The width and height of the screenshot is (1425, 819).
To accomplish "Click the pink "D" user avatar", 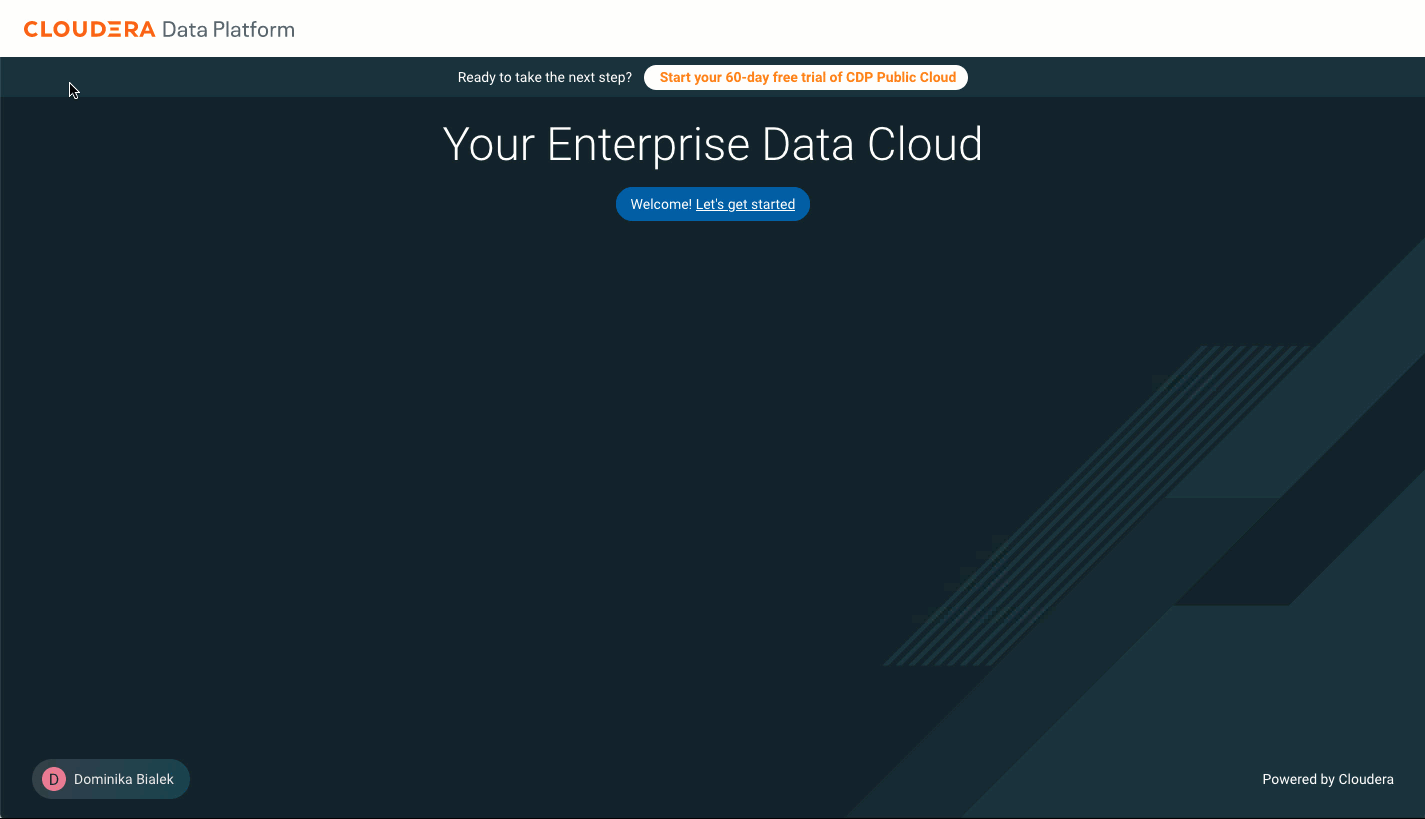I will pyautogui.click(x=54, y=779).
